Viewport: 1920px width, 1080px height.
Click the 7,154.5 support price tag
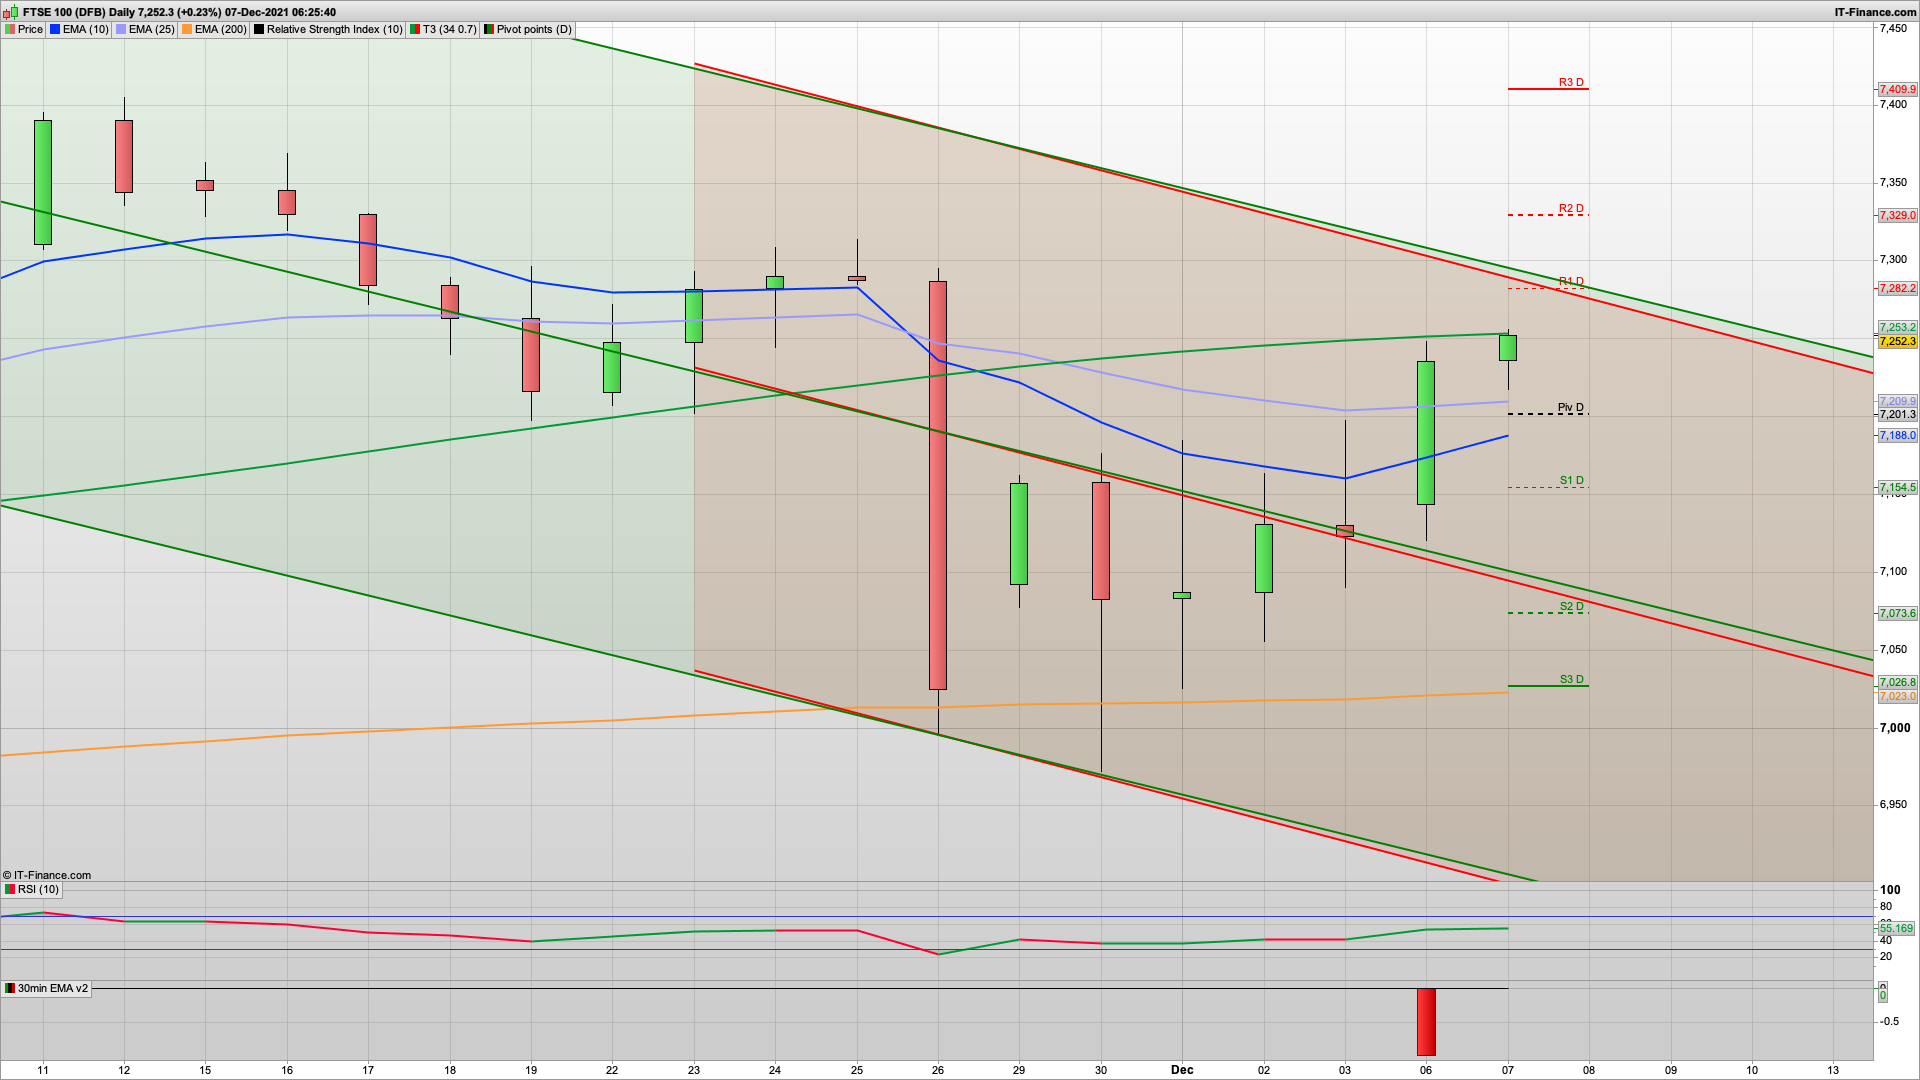1897,487
